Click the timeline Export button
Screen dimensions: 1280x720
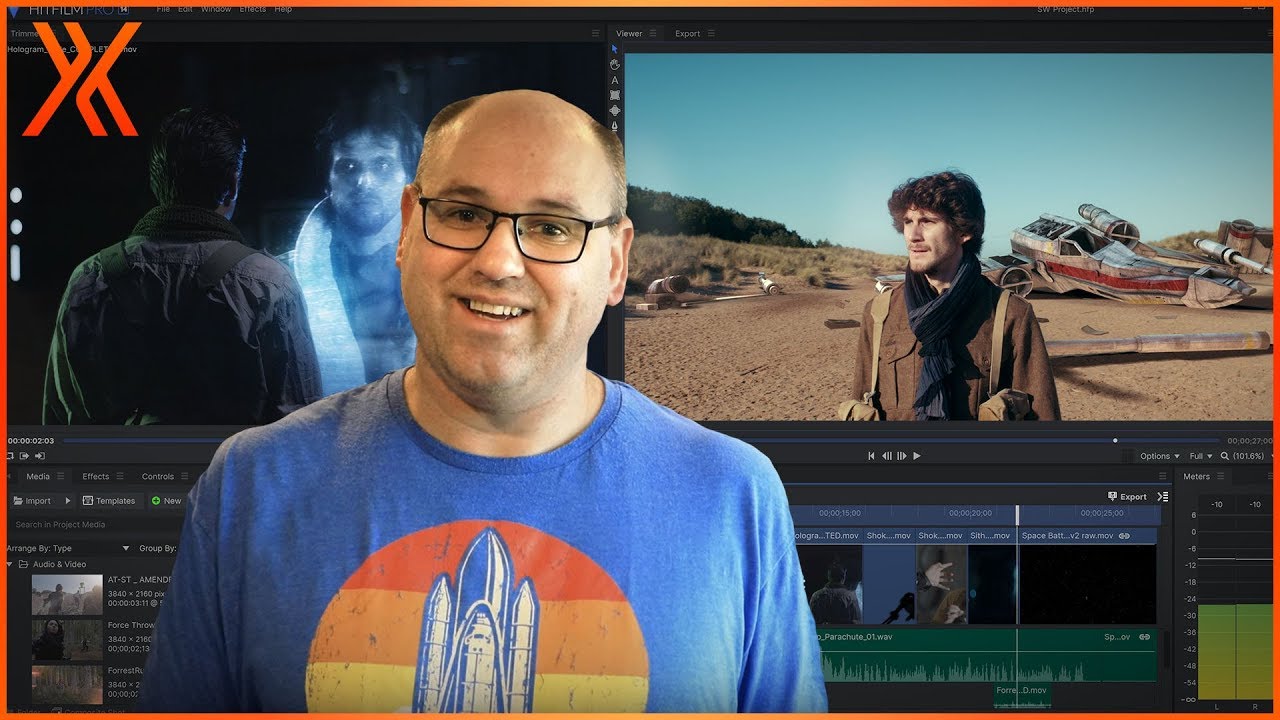pos(1127,497)
